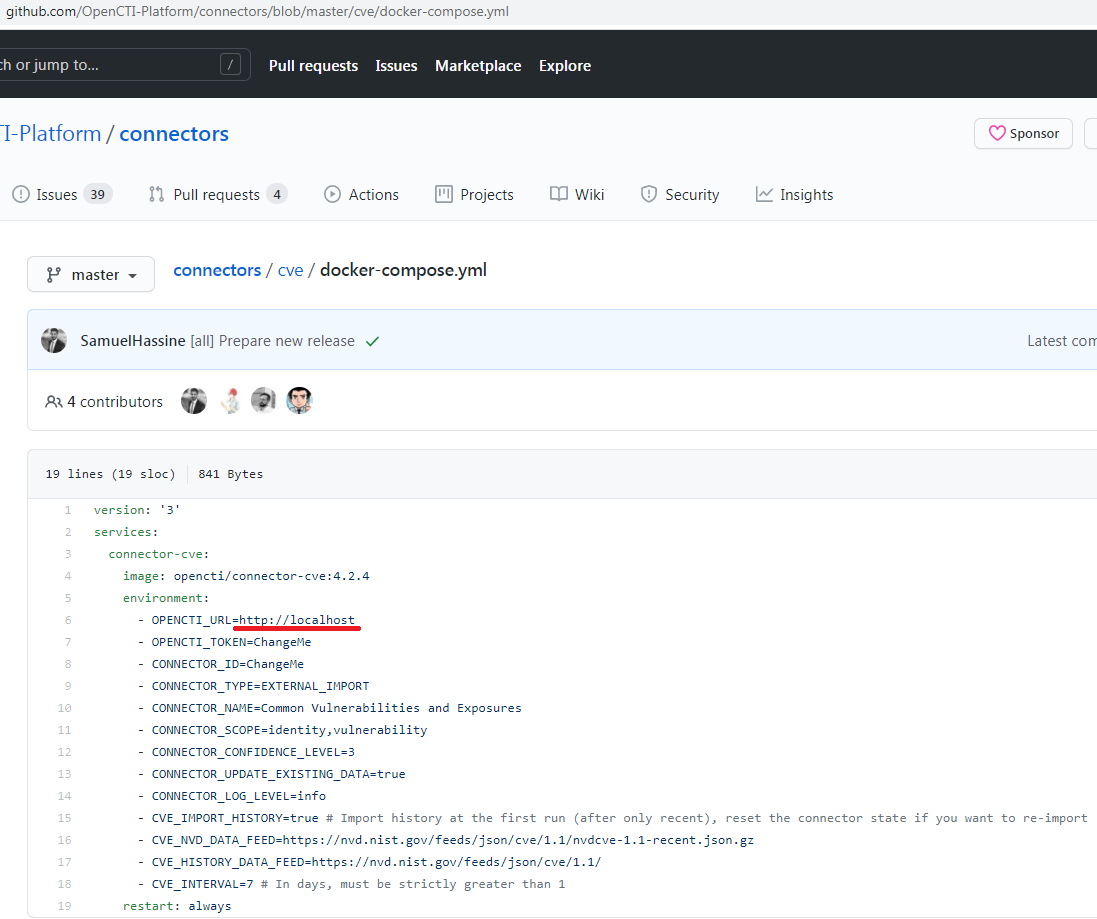Open the Marketplace menu item
Image resolution: width=1097 pixels, height=919 pixels.
point(478,65)
